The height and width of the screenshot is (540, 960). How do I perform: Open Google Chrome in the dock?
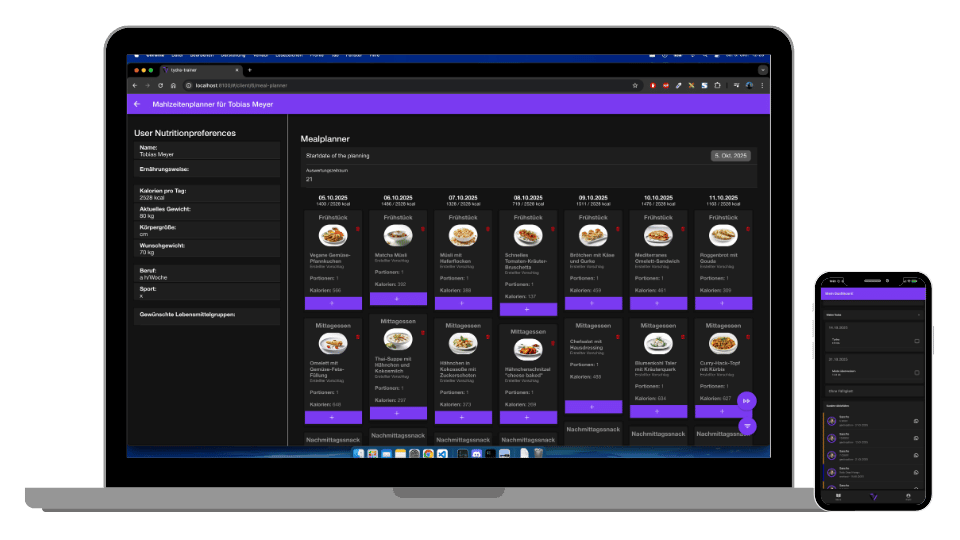[x=428, y=454]
